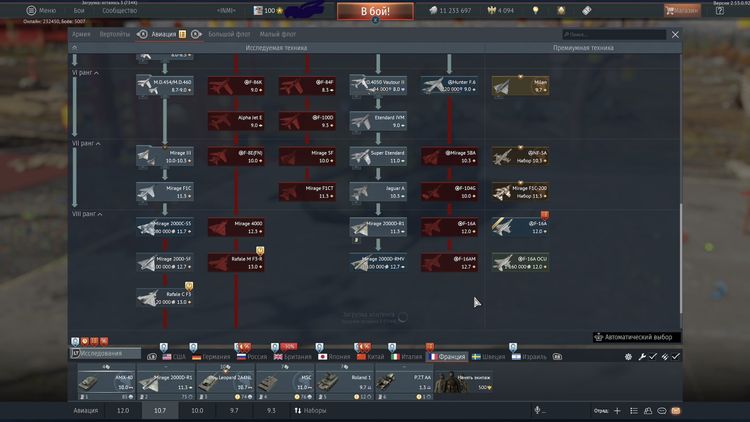Viewport: 750px width, 422px height.
Task: Close the research tree window
Action: pyautogui.click(x=675, y=34)
